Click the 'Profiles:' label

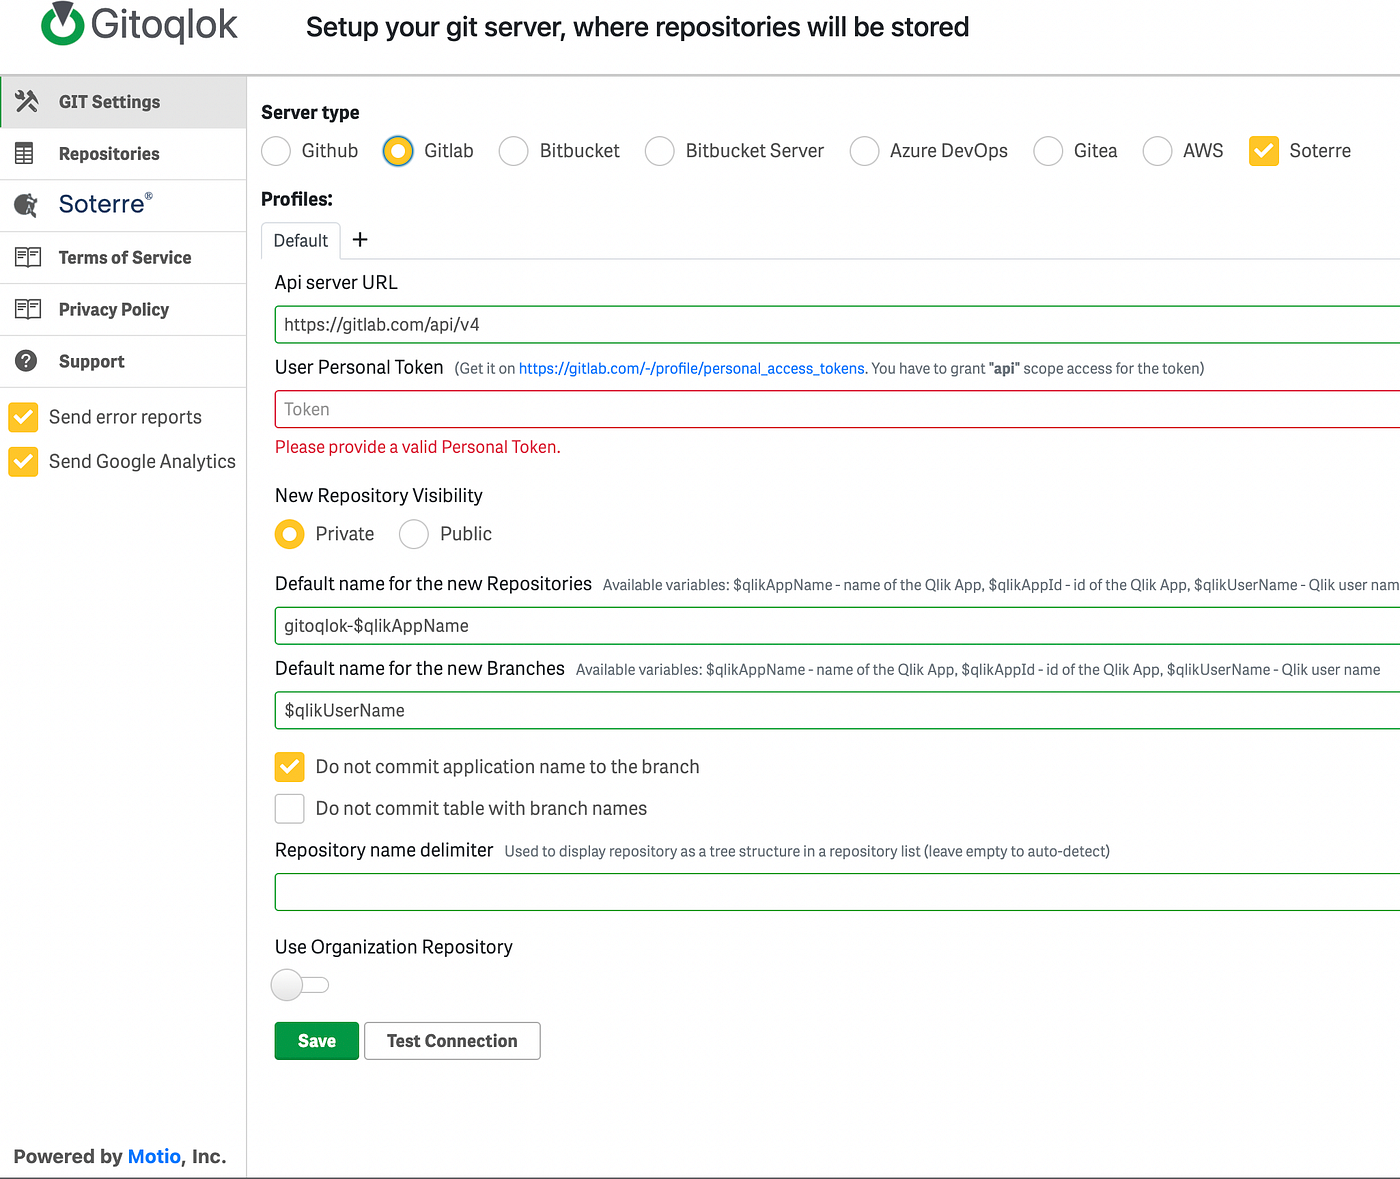(297, 199)
